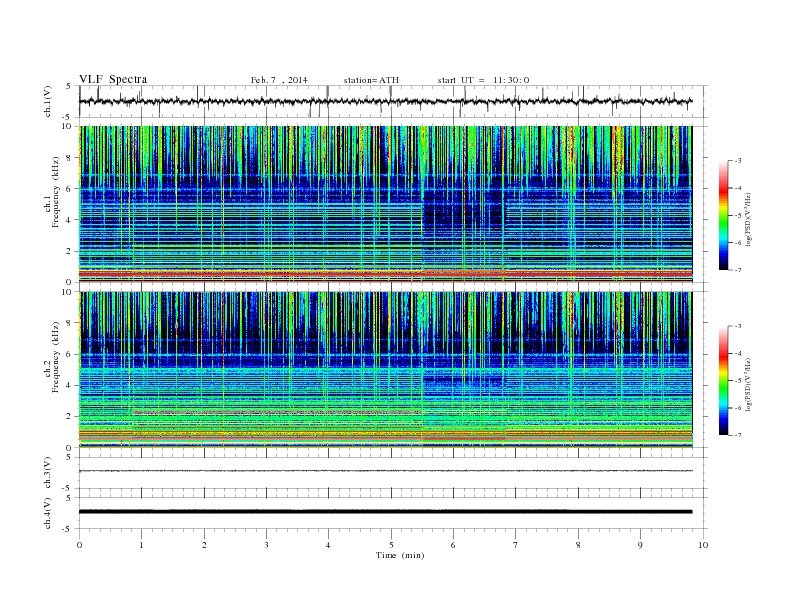
Task: Click the '2' kHz tick on ch.2 frequency axis
Action: (69, 417)
